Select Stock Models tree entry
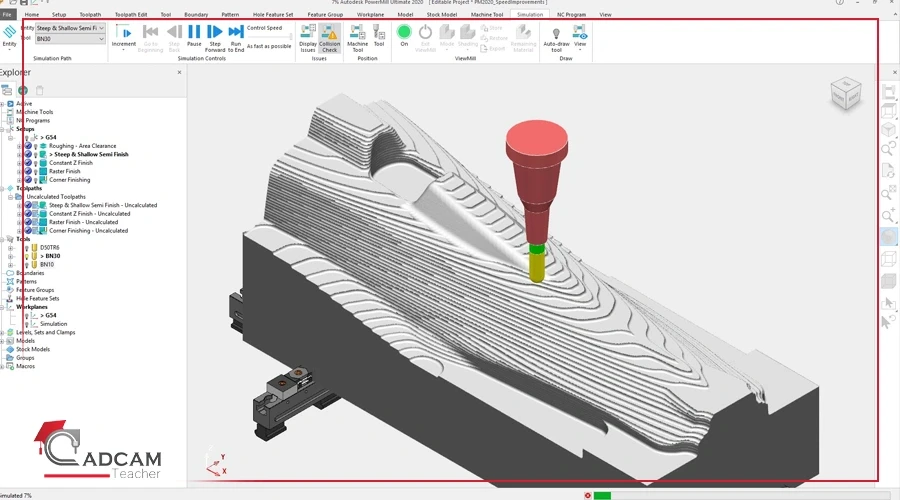The height and width of the screenshot is (500, 900). point(33,349)
